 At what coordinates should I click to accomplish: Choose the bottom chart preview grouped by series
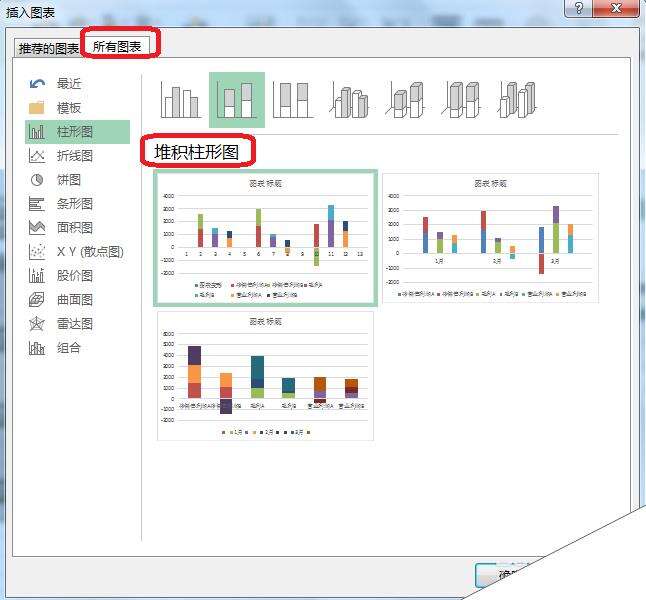(x=265, y=376)
